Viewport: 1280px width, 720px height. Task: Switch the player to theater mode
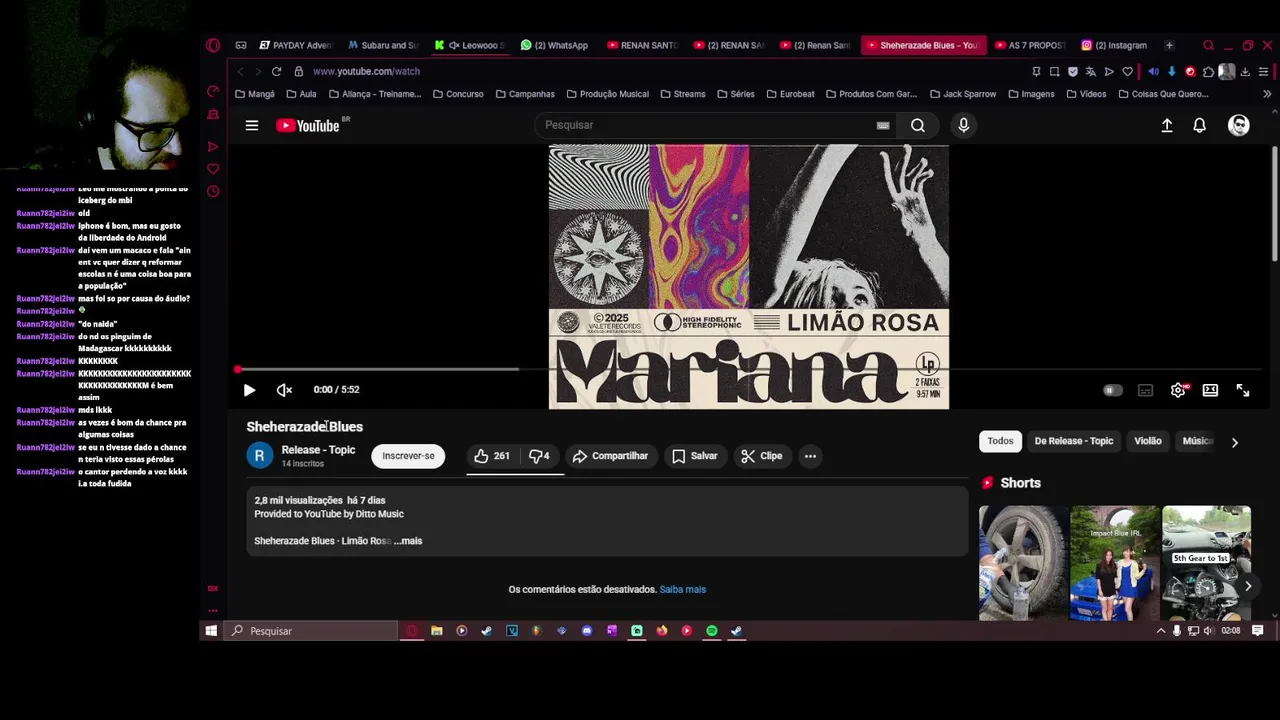click(x=1210, y=390)
